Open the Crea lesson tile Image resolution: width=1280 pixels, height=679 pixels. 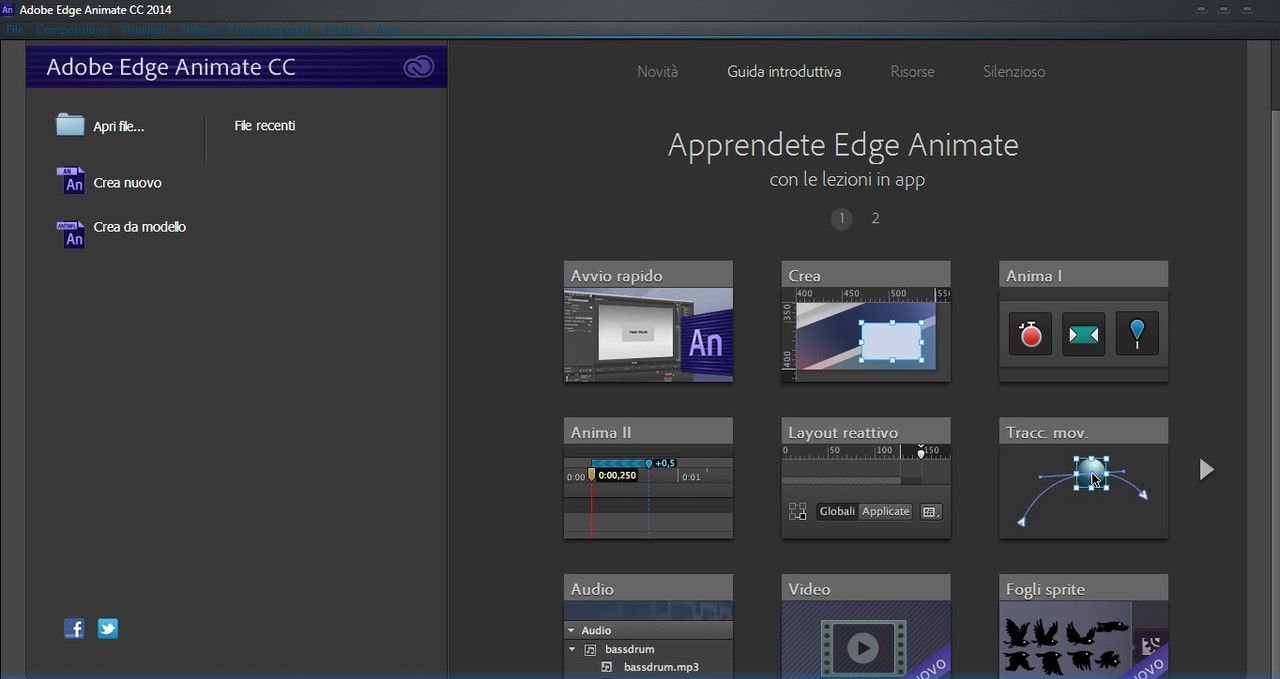866,321
